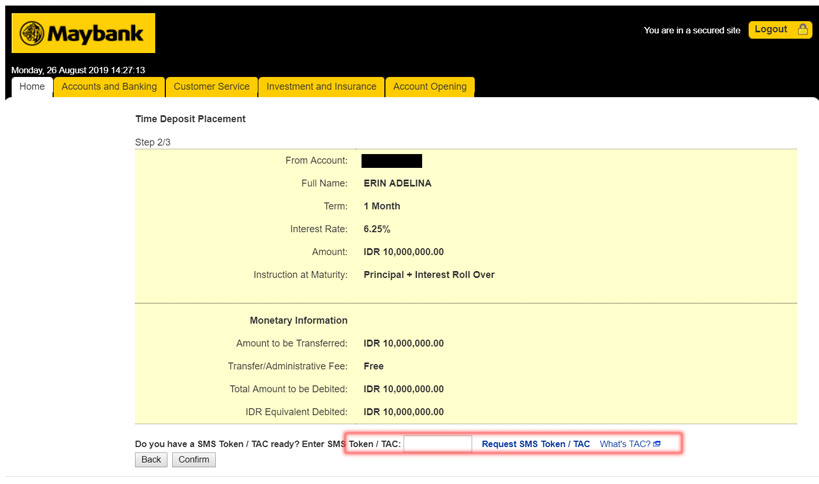This screenshot has height=484, width=819.
Task: Click the padlock icon beside Logout
Action: (x=803, y=29)
